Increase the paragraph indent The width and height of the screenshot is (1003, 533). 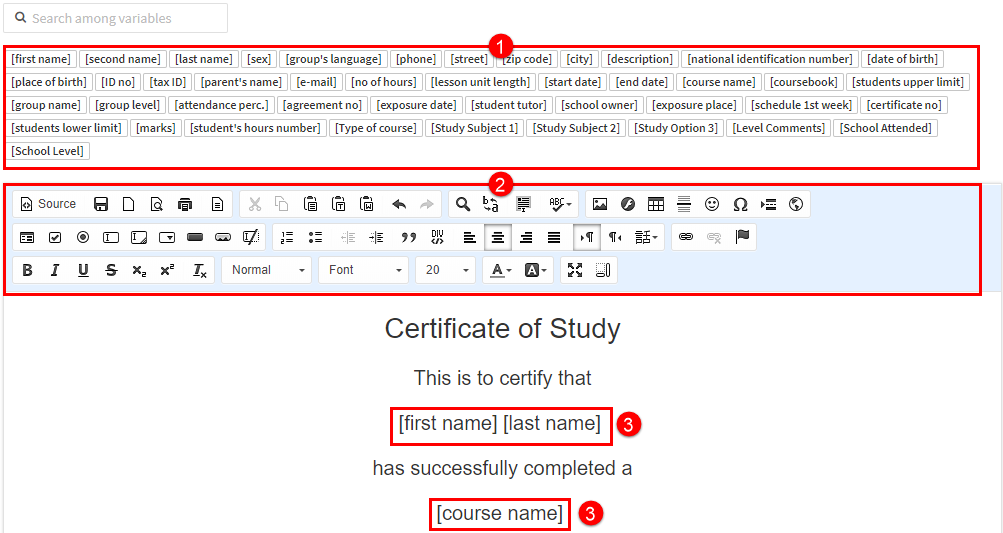pos(376,237)
